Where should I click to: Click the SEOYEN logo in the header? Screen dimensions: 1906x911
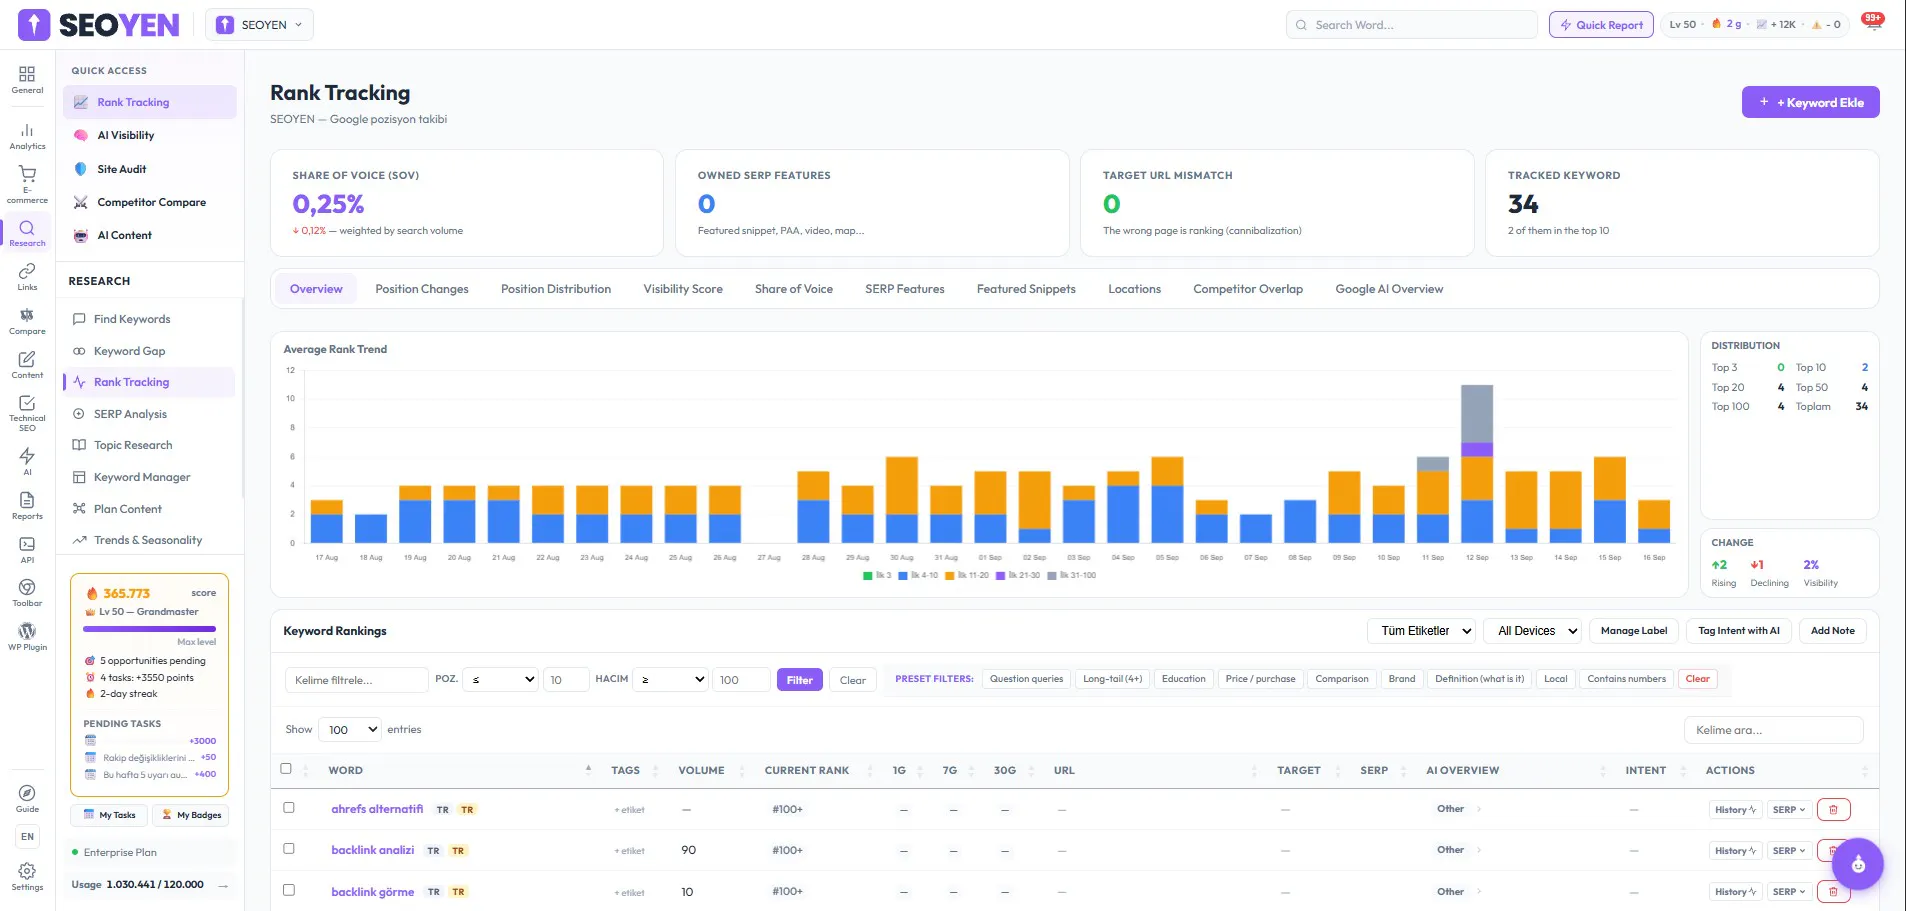[x=99, y=25]
